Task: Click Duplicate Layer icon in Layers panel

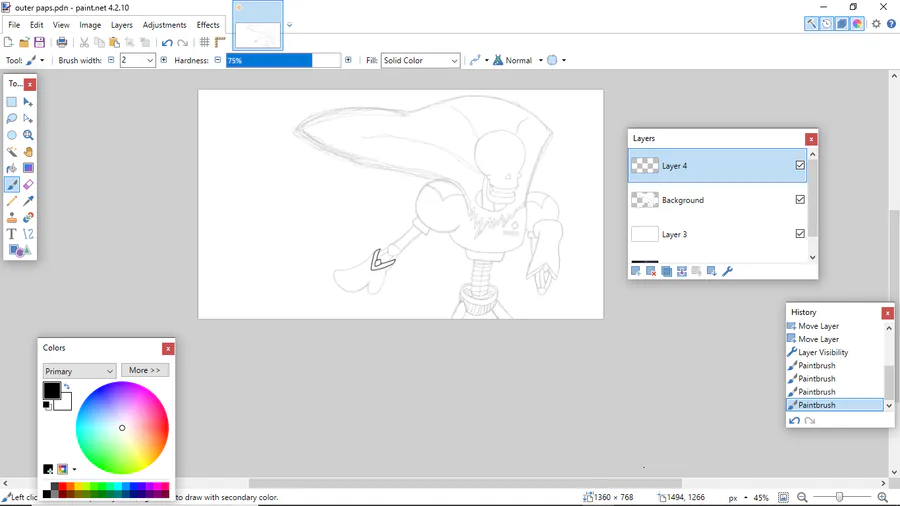Action: (x=666, y=271)
